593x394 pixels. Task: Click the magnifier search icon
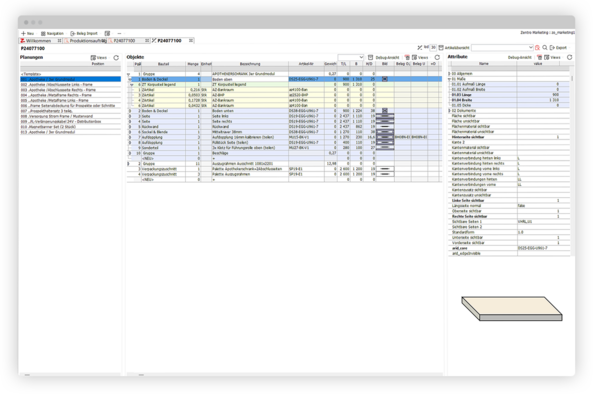pos(545,48)
